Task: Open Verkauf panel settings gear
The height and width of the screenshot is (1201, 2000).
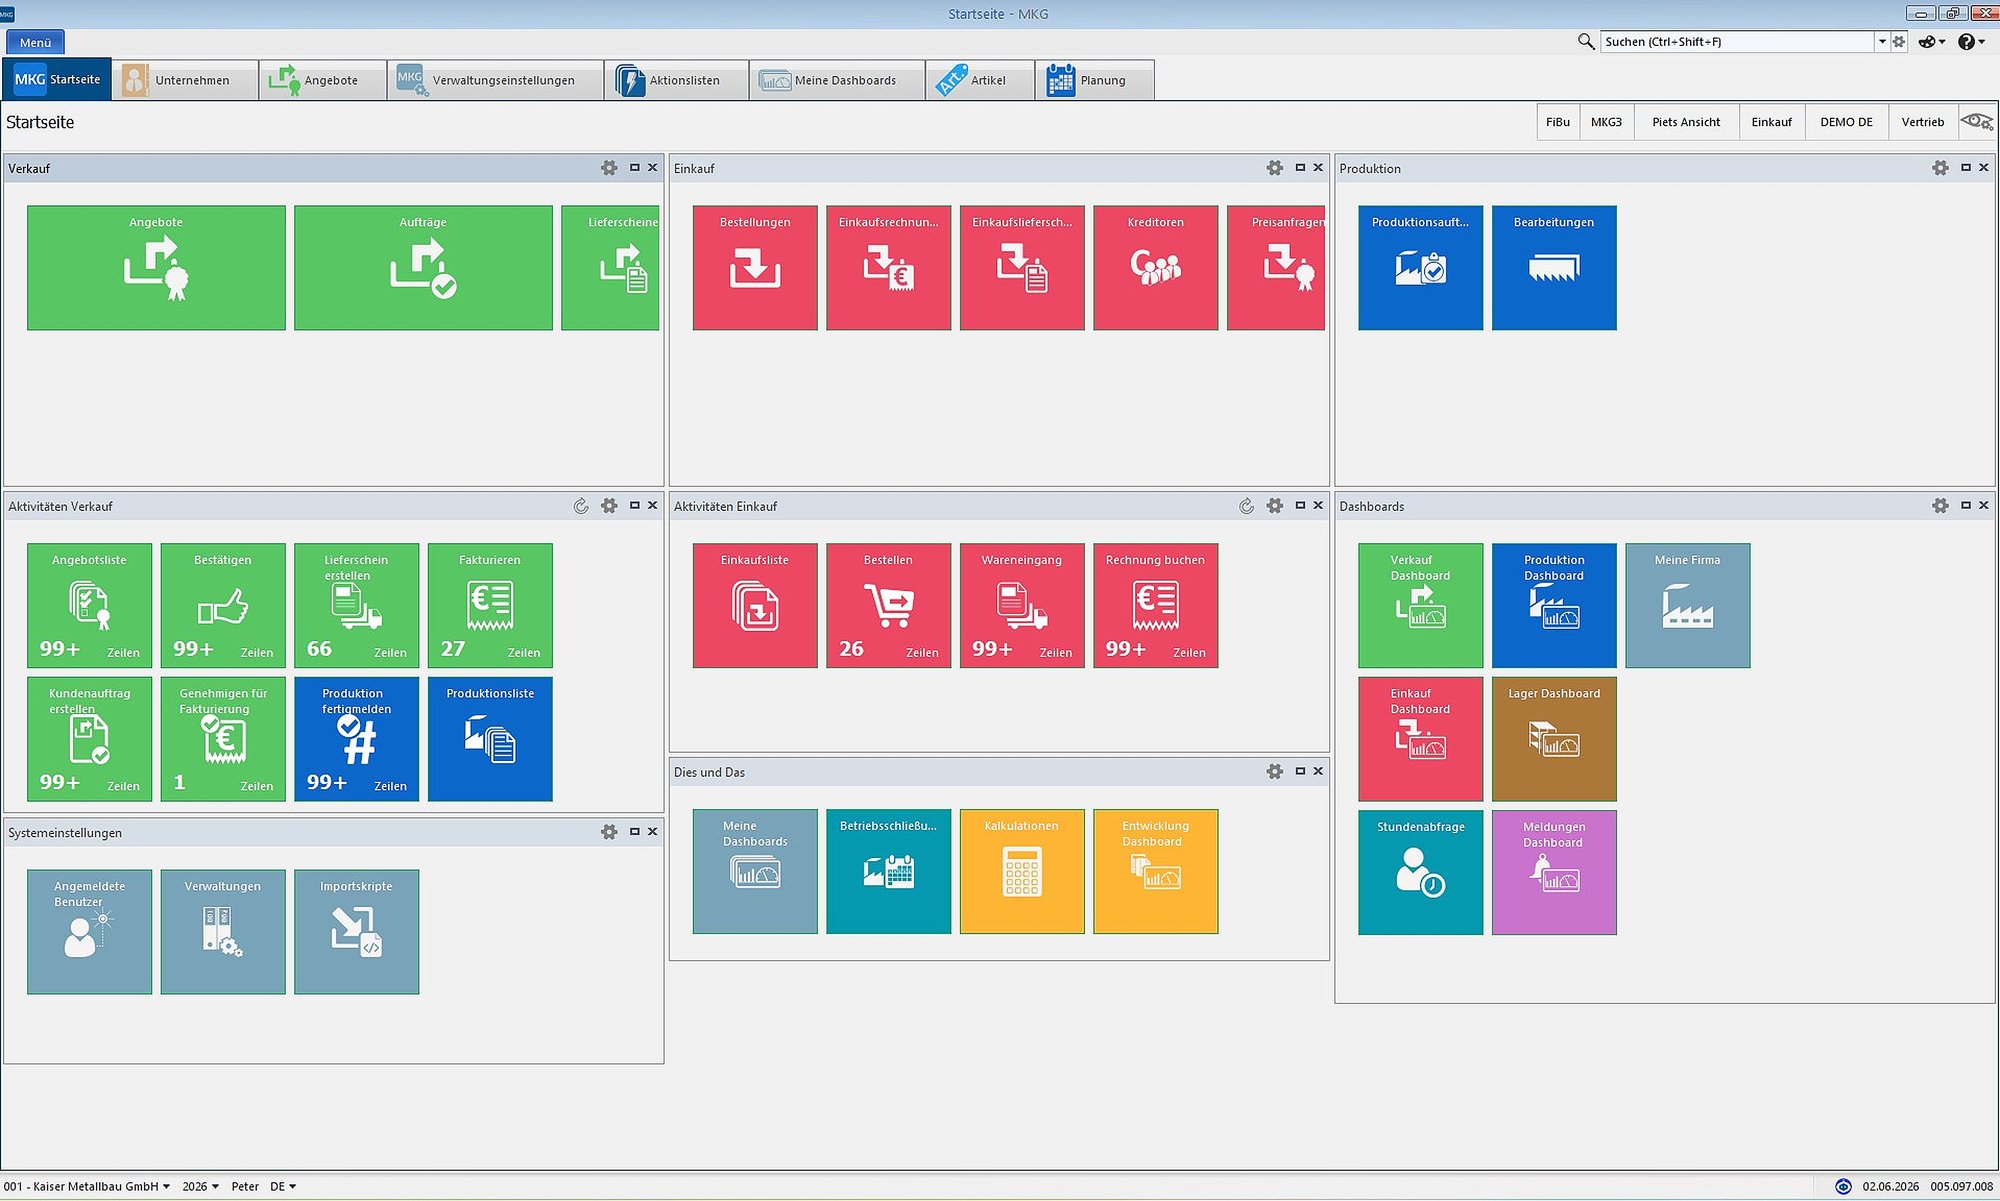Action: pos(609,168)
